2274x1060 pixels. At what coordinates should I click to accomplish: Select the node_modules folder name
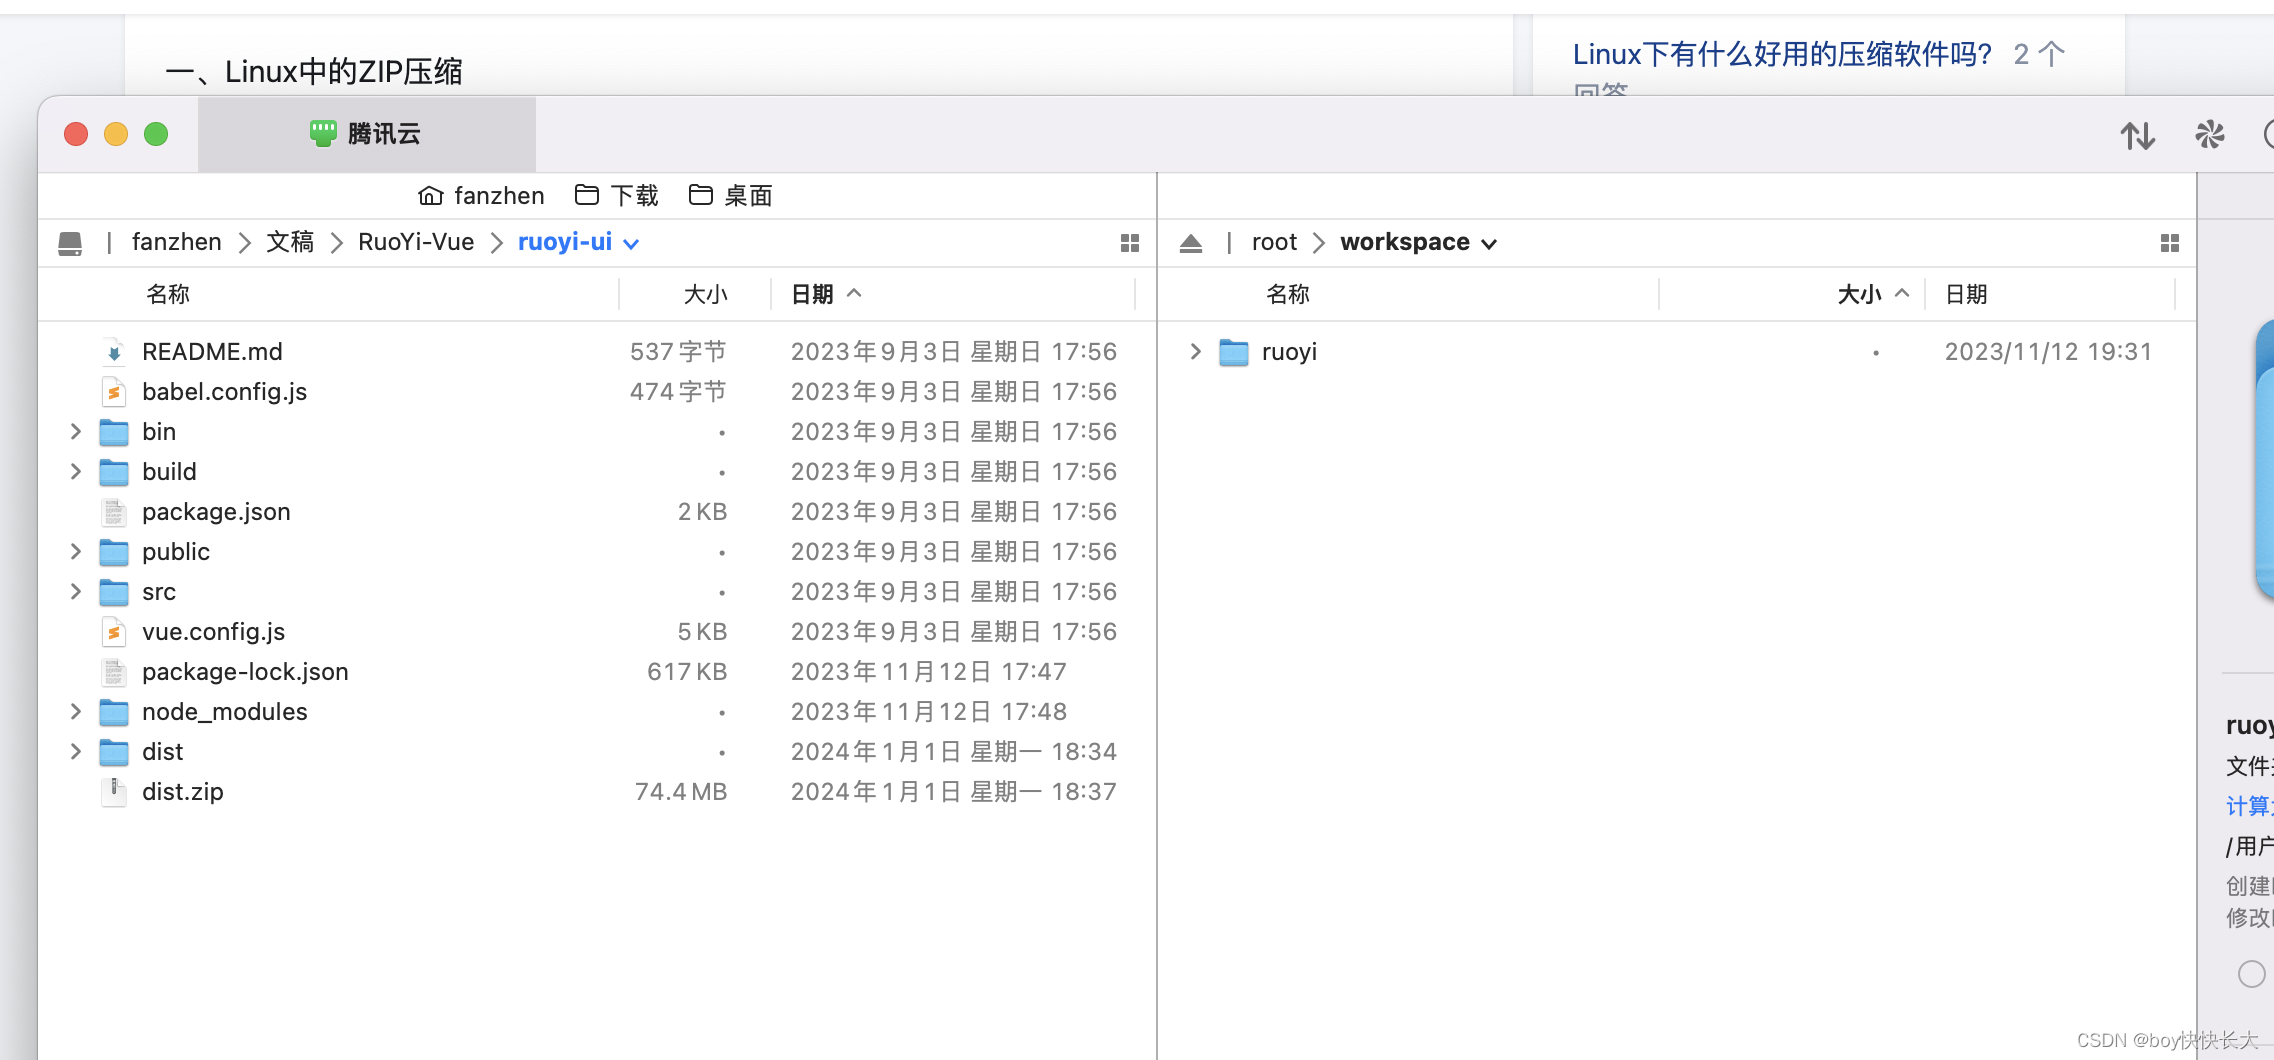(x=225, y=712)
